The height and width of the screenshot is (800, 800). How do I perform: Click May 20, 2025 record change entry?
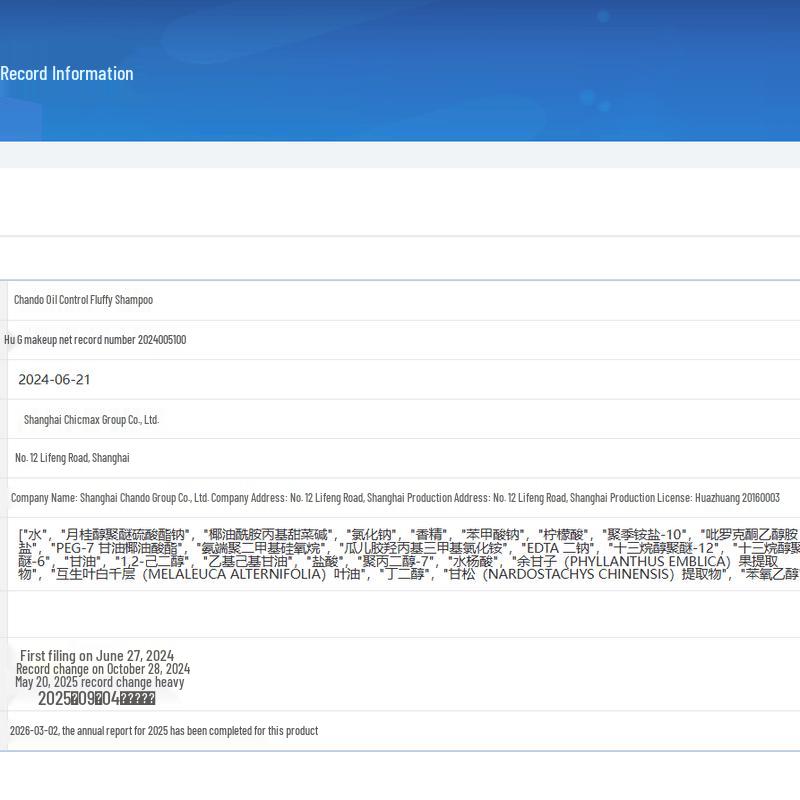(x=99, y=682)
